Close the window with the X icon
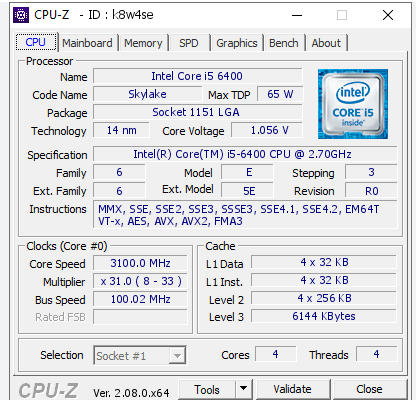The image size is (416, 400). [x=388, y=15]
